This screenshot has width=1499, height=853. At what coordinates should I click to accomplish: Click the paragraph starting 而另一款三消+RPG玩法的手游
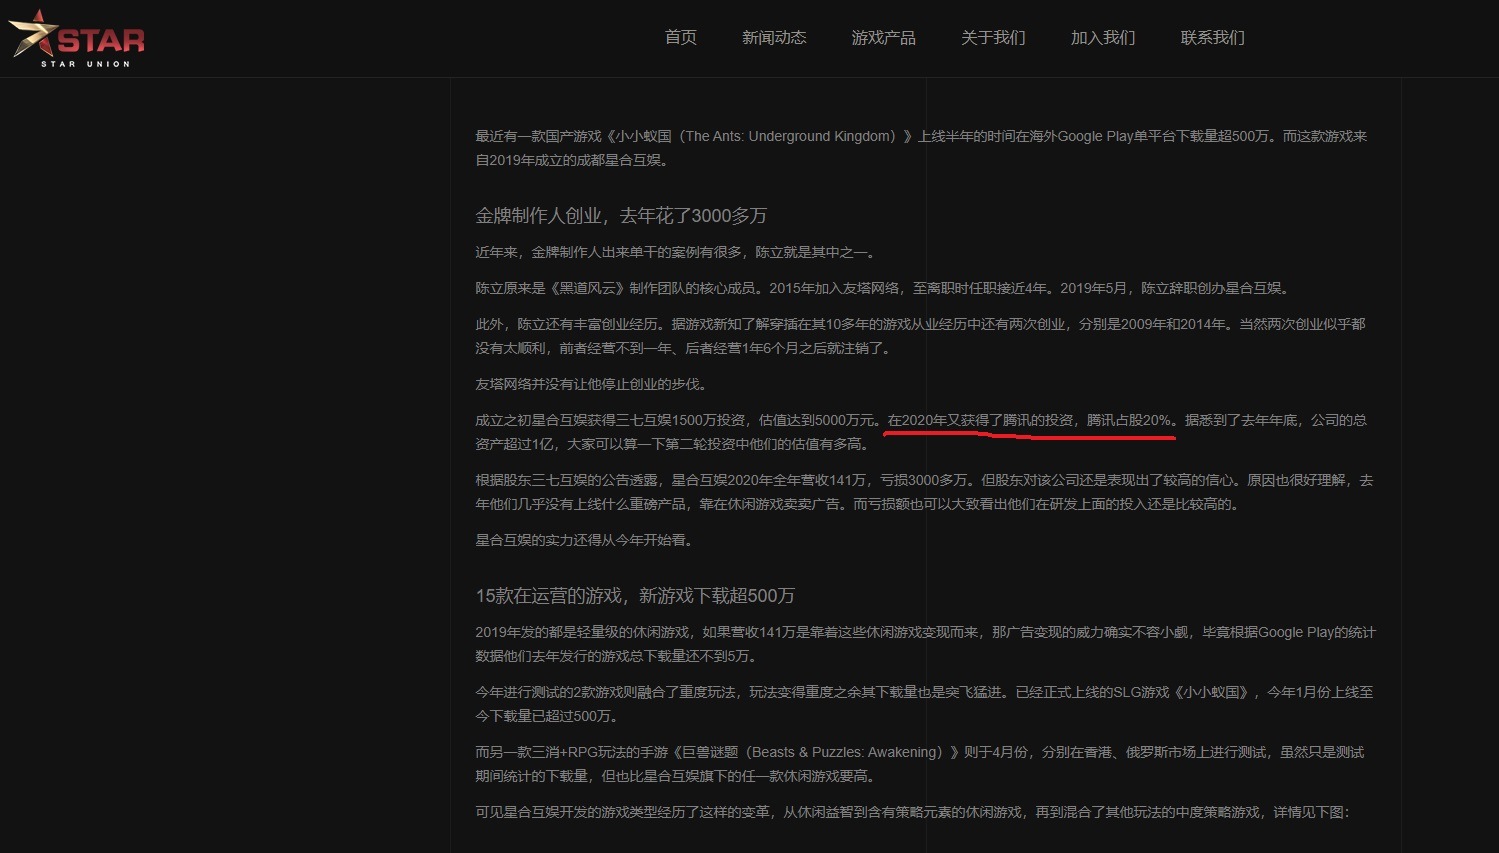point(920,764)
